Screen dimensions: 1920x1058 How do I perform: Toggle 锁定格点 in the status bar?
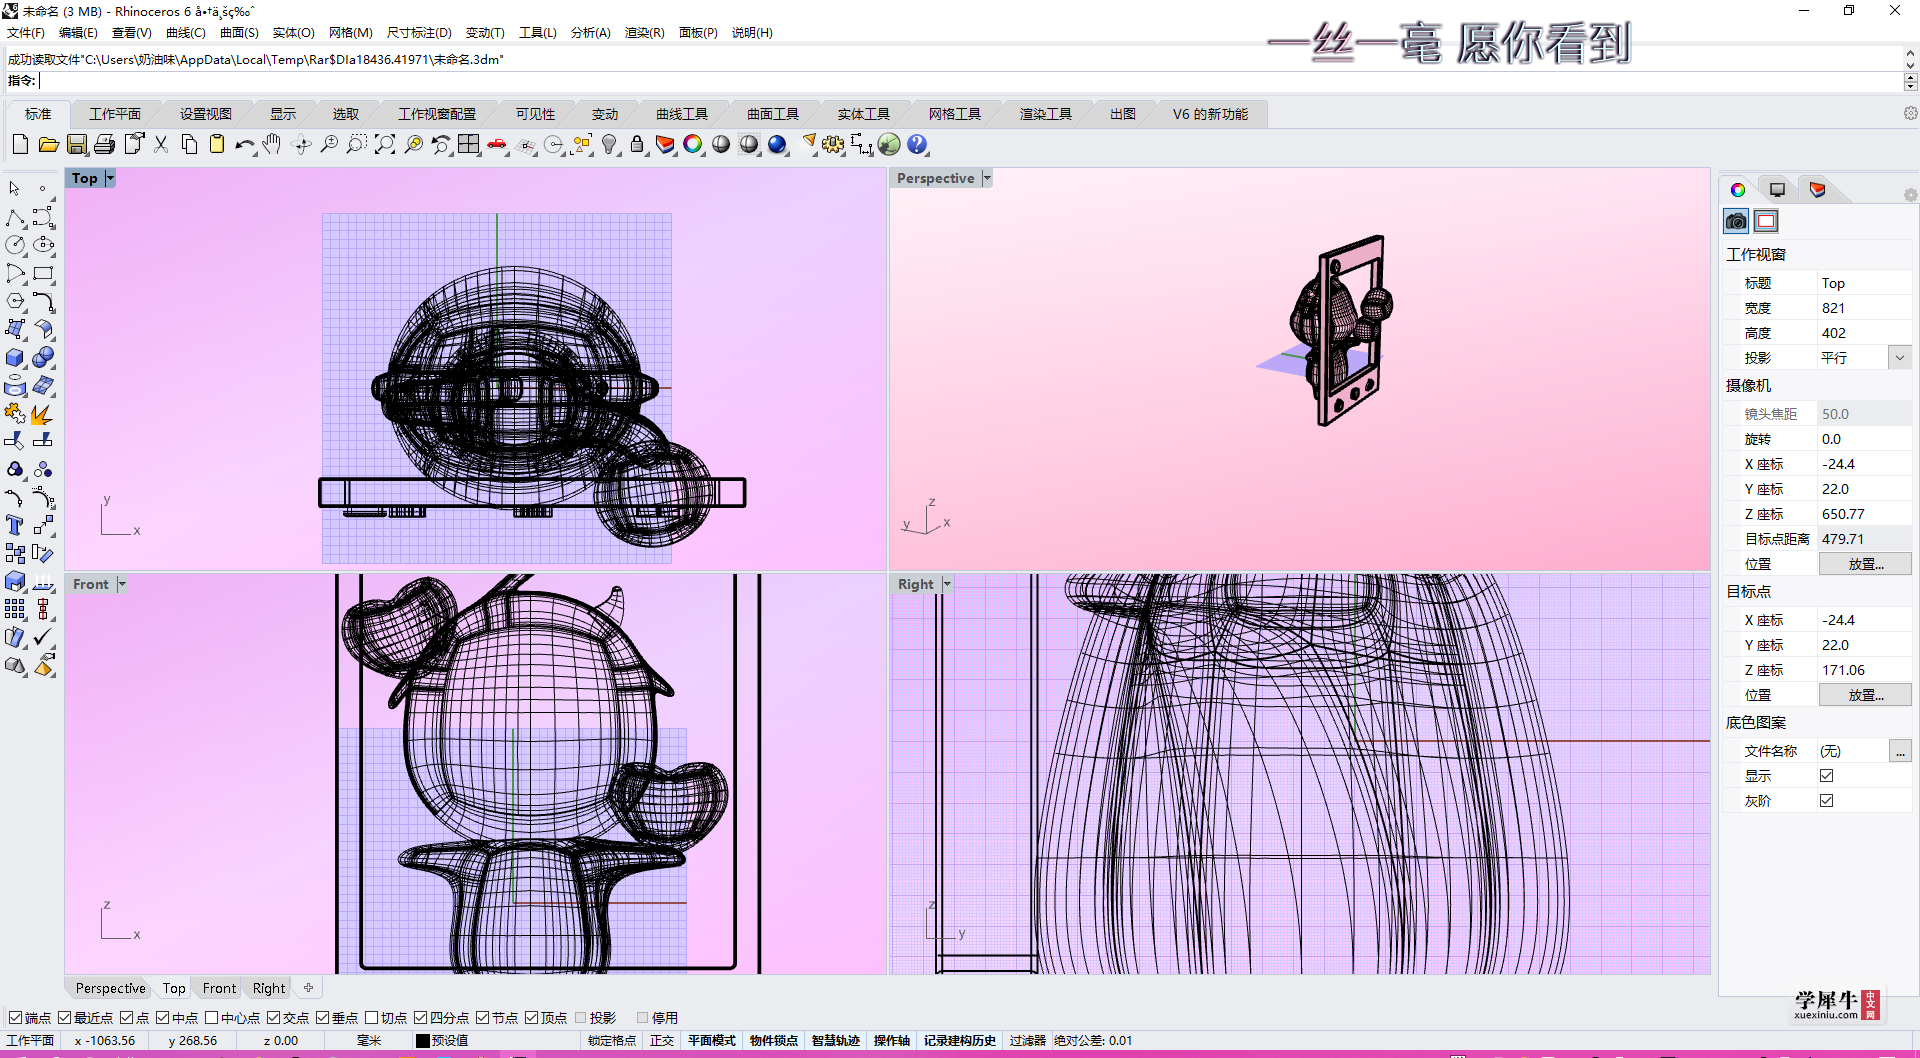(x=612, y=1041)
